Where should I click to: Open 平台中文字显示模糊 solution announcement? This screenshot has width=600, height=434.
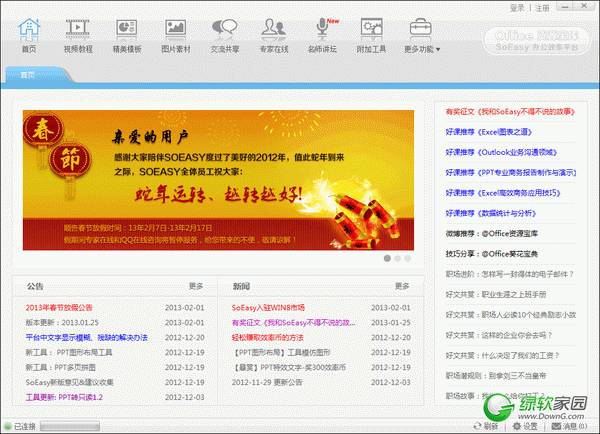click(86, 338)
